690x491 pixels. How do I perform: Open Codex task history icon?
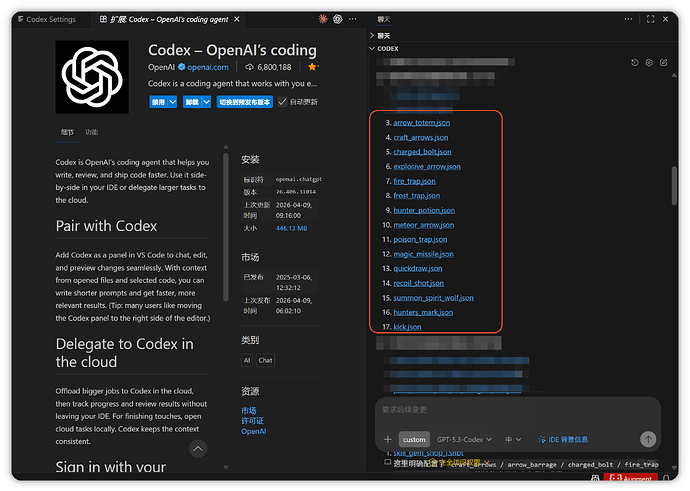click(635, 62)
